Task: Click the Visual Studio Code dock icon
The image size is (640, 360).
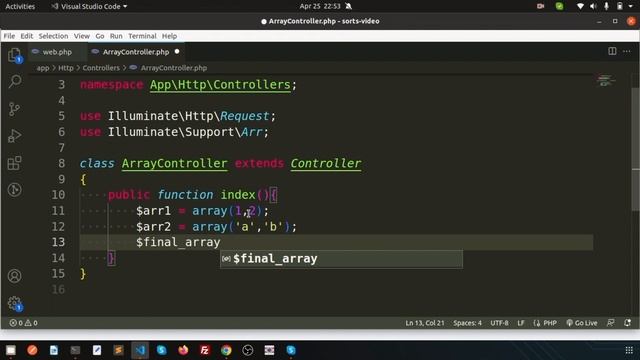Action: [x=140, y=350]
